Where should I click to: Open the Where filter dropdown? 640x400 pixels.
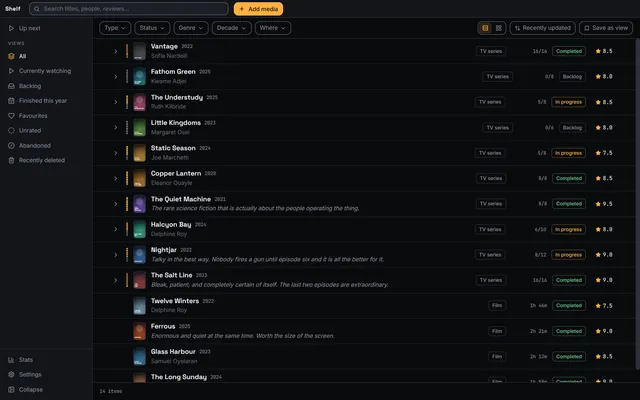pos(273,28)
